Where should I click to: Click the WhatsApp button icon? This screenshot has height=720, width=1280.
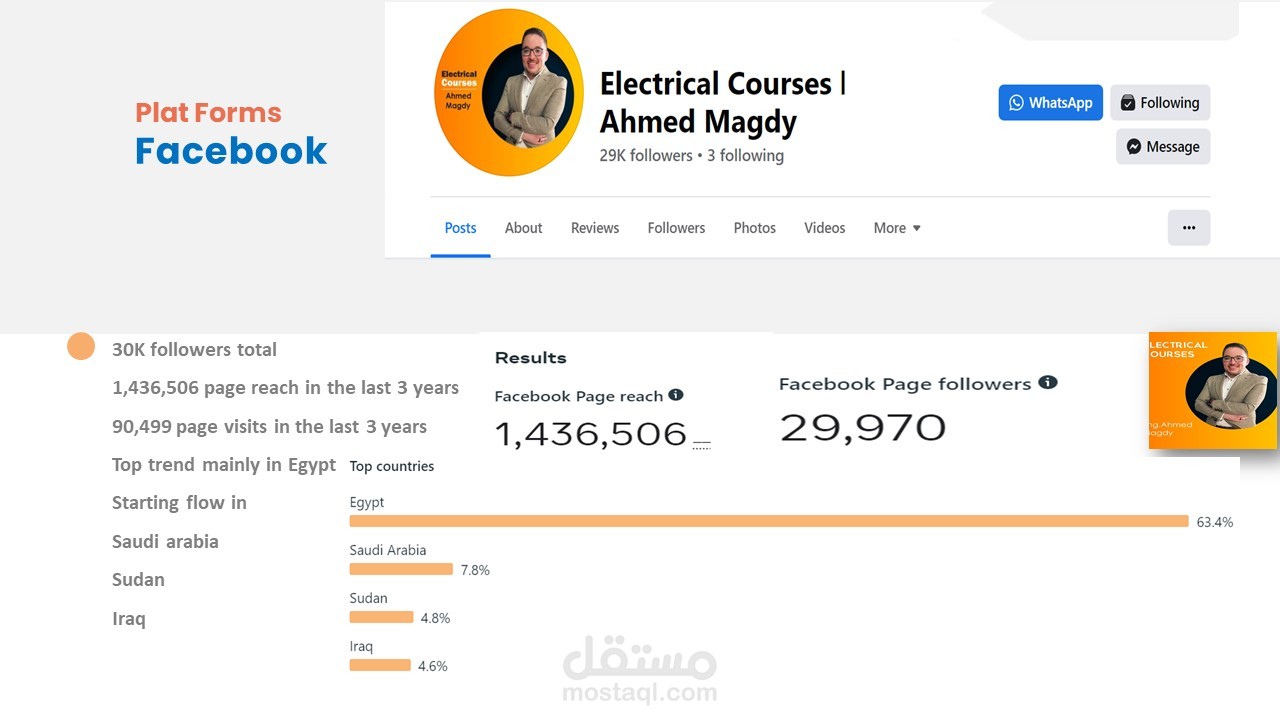tap(1016, 103)
